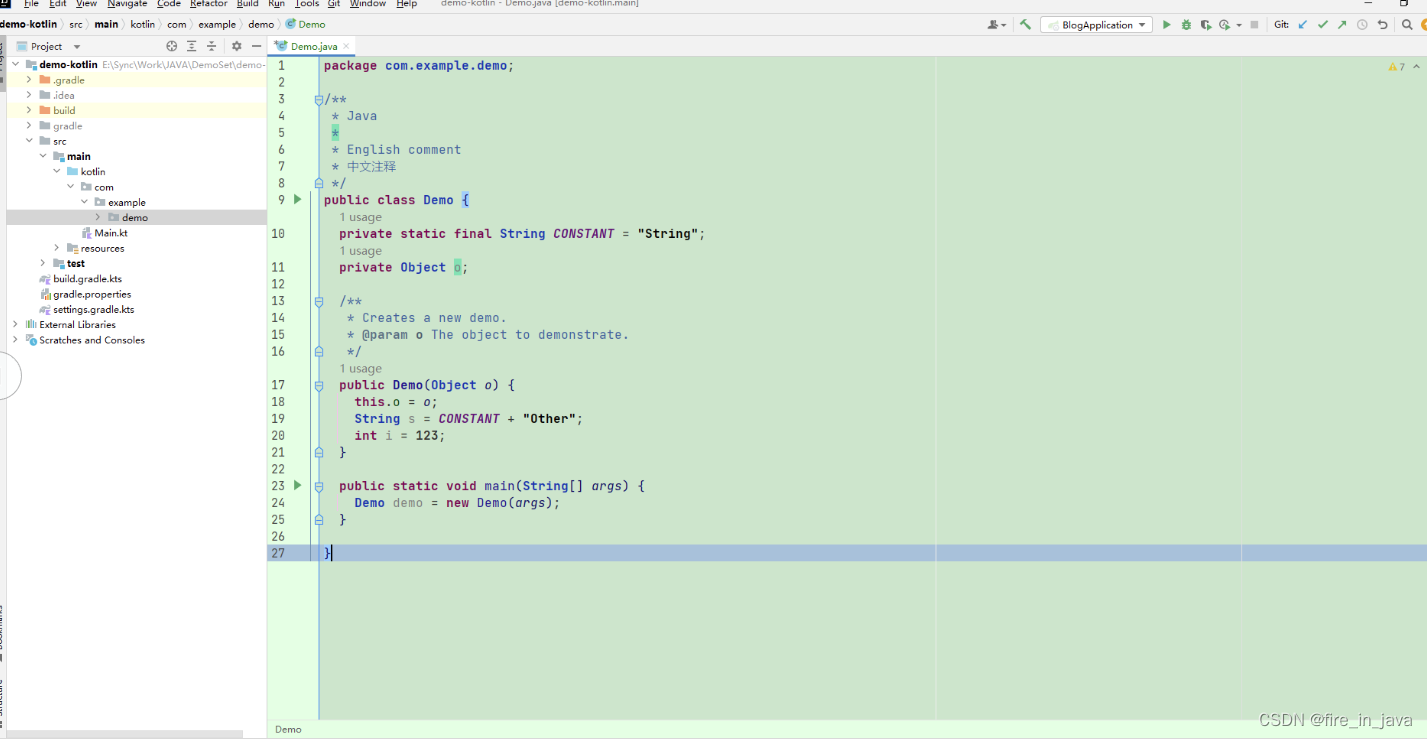Viewport: 1427px width, 739px height.
Task: Select Opened File crosshair icon in Project panel
Action: click(171, 46)
